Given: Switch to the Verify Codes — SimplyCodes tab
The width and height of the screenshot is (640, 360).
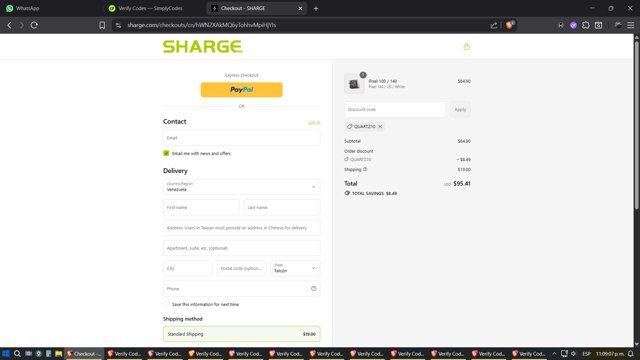Looking at the screenshot, I should coord(152,8).
